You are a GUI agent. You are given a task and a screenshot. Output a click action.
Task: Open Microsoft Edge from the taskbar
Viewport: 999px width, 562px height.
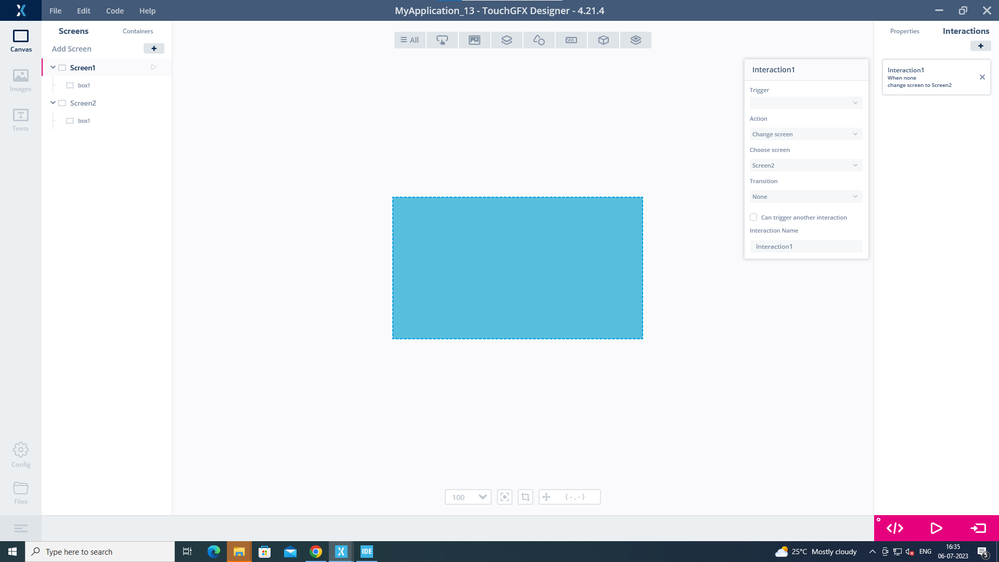pyautogui.click(x=213, y=552)
